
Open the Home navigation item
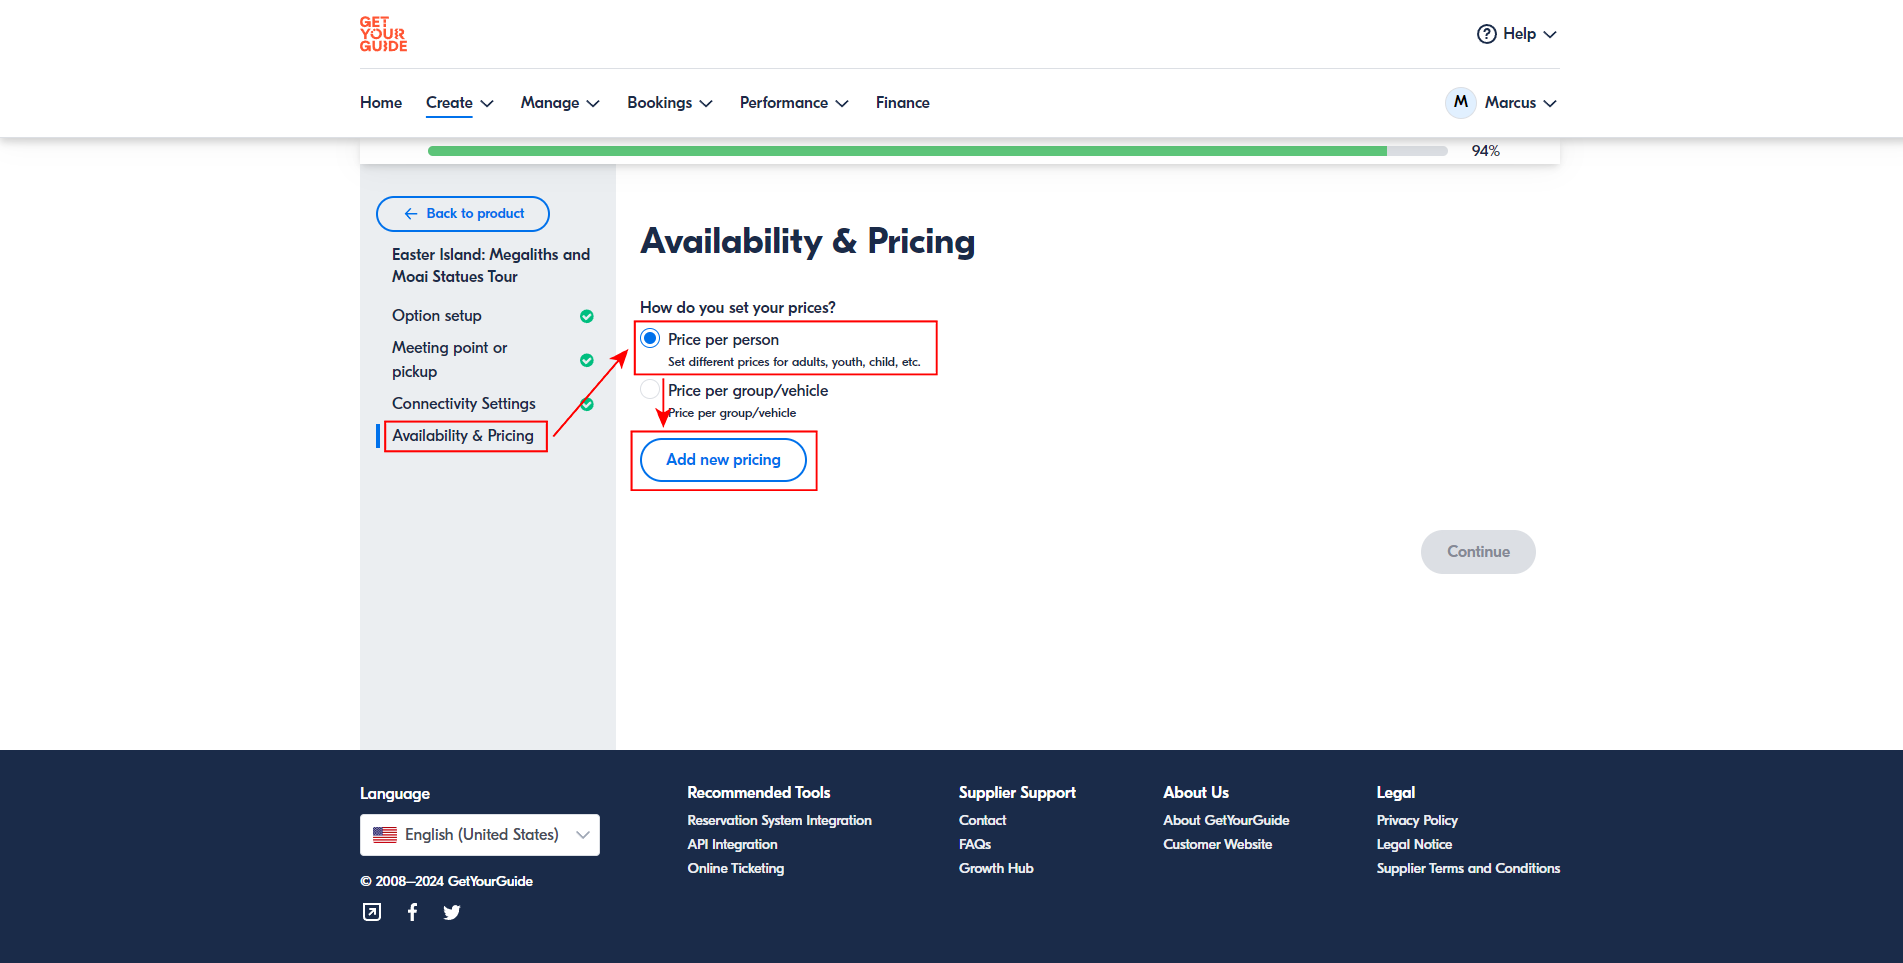pyautogui.click(x=381, y=103)
